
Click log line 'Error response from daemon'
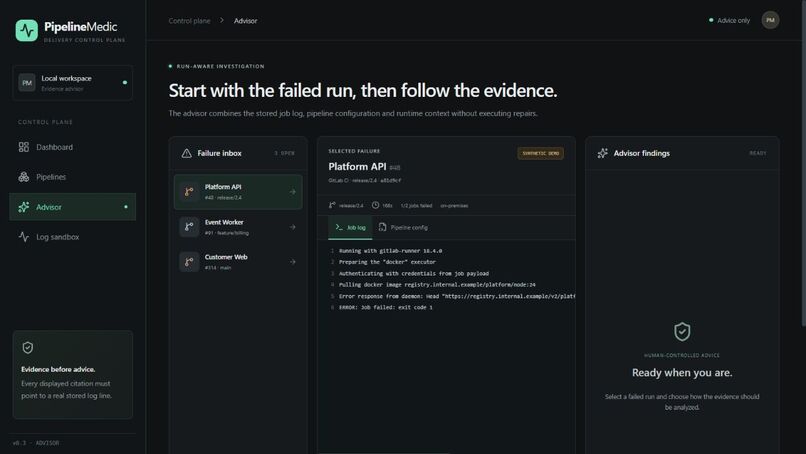pos(457,296)
